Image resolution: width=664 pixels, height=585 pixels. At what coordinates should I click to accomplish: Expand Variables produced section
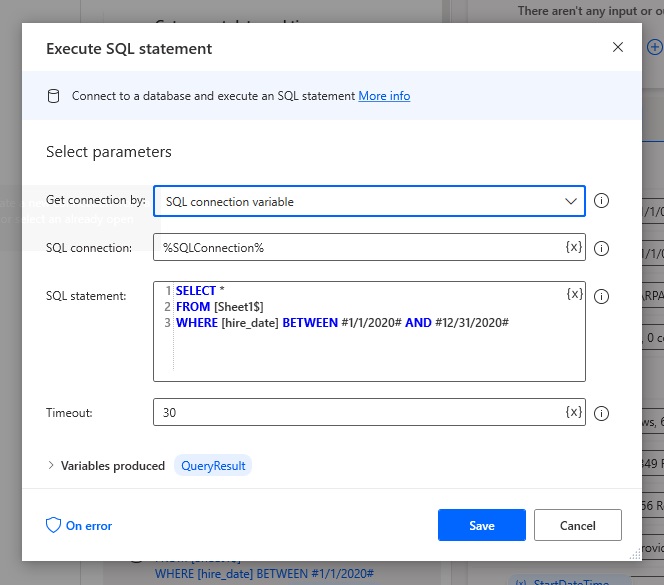[51, 466]
